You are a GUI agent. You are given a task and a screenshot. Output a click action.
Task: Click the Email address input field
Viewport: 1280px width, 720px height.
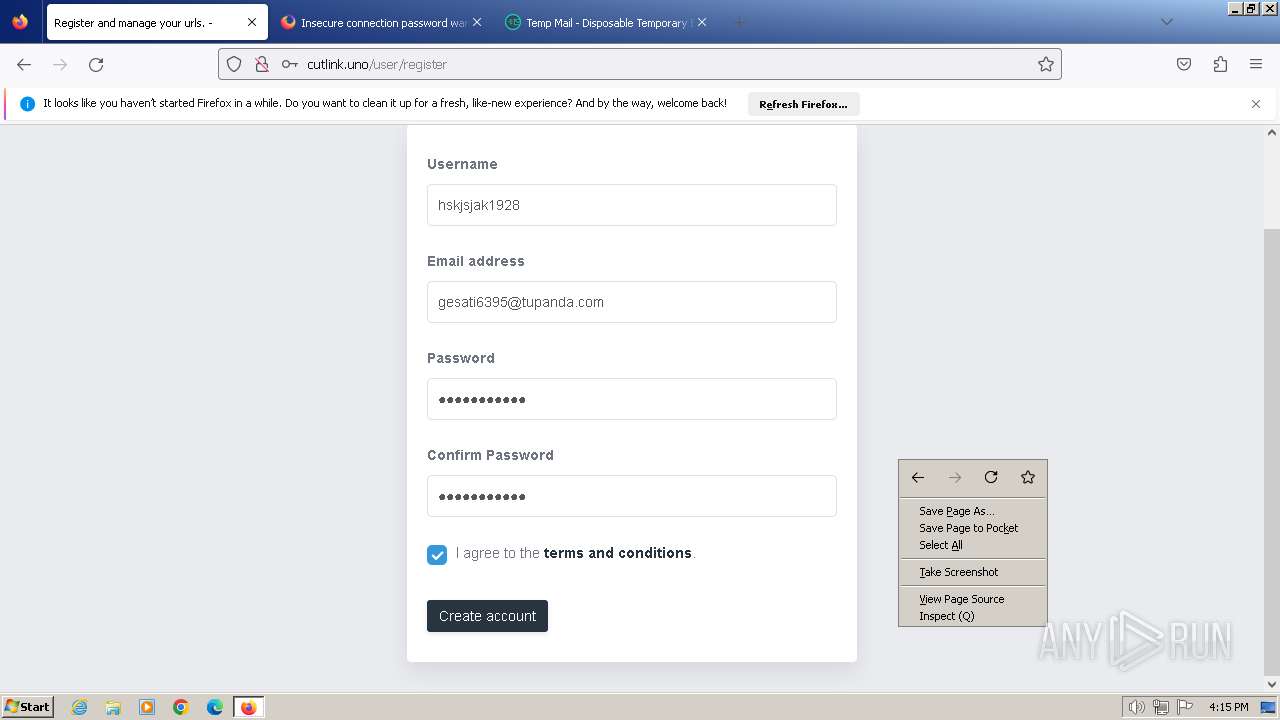pyautogui.click(x=632, y=302)
